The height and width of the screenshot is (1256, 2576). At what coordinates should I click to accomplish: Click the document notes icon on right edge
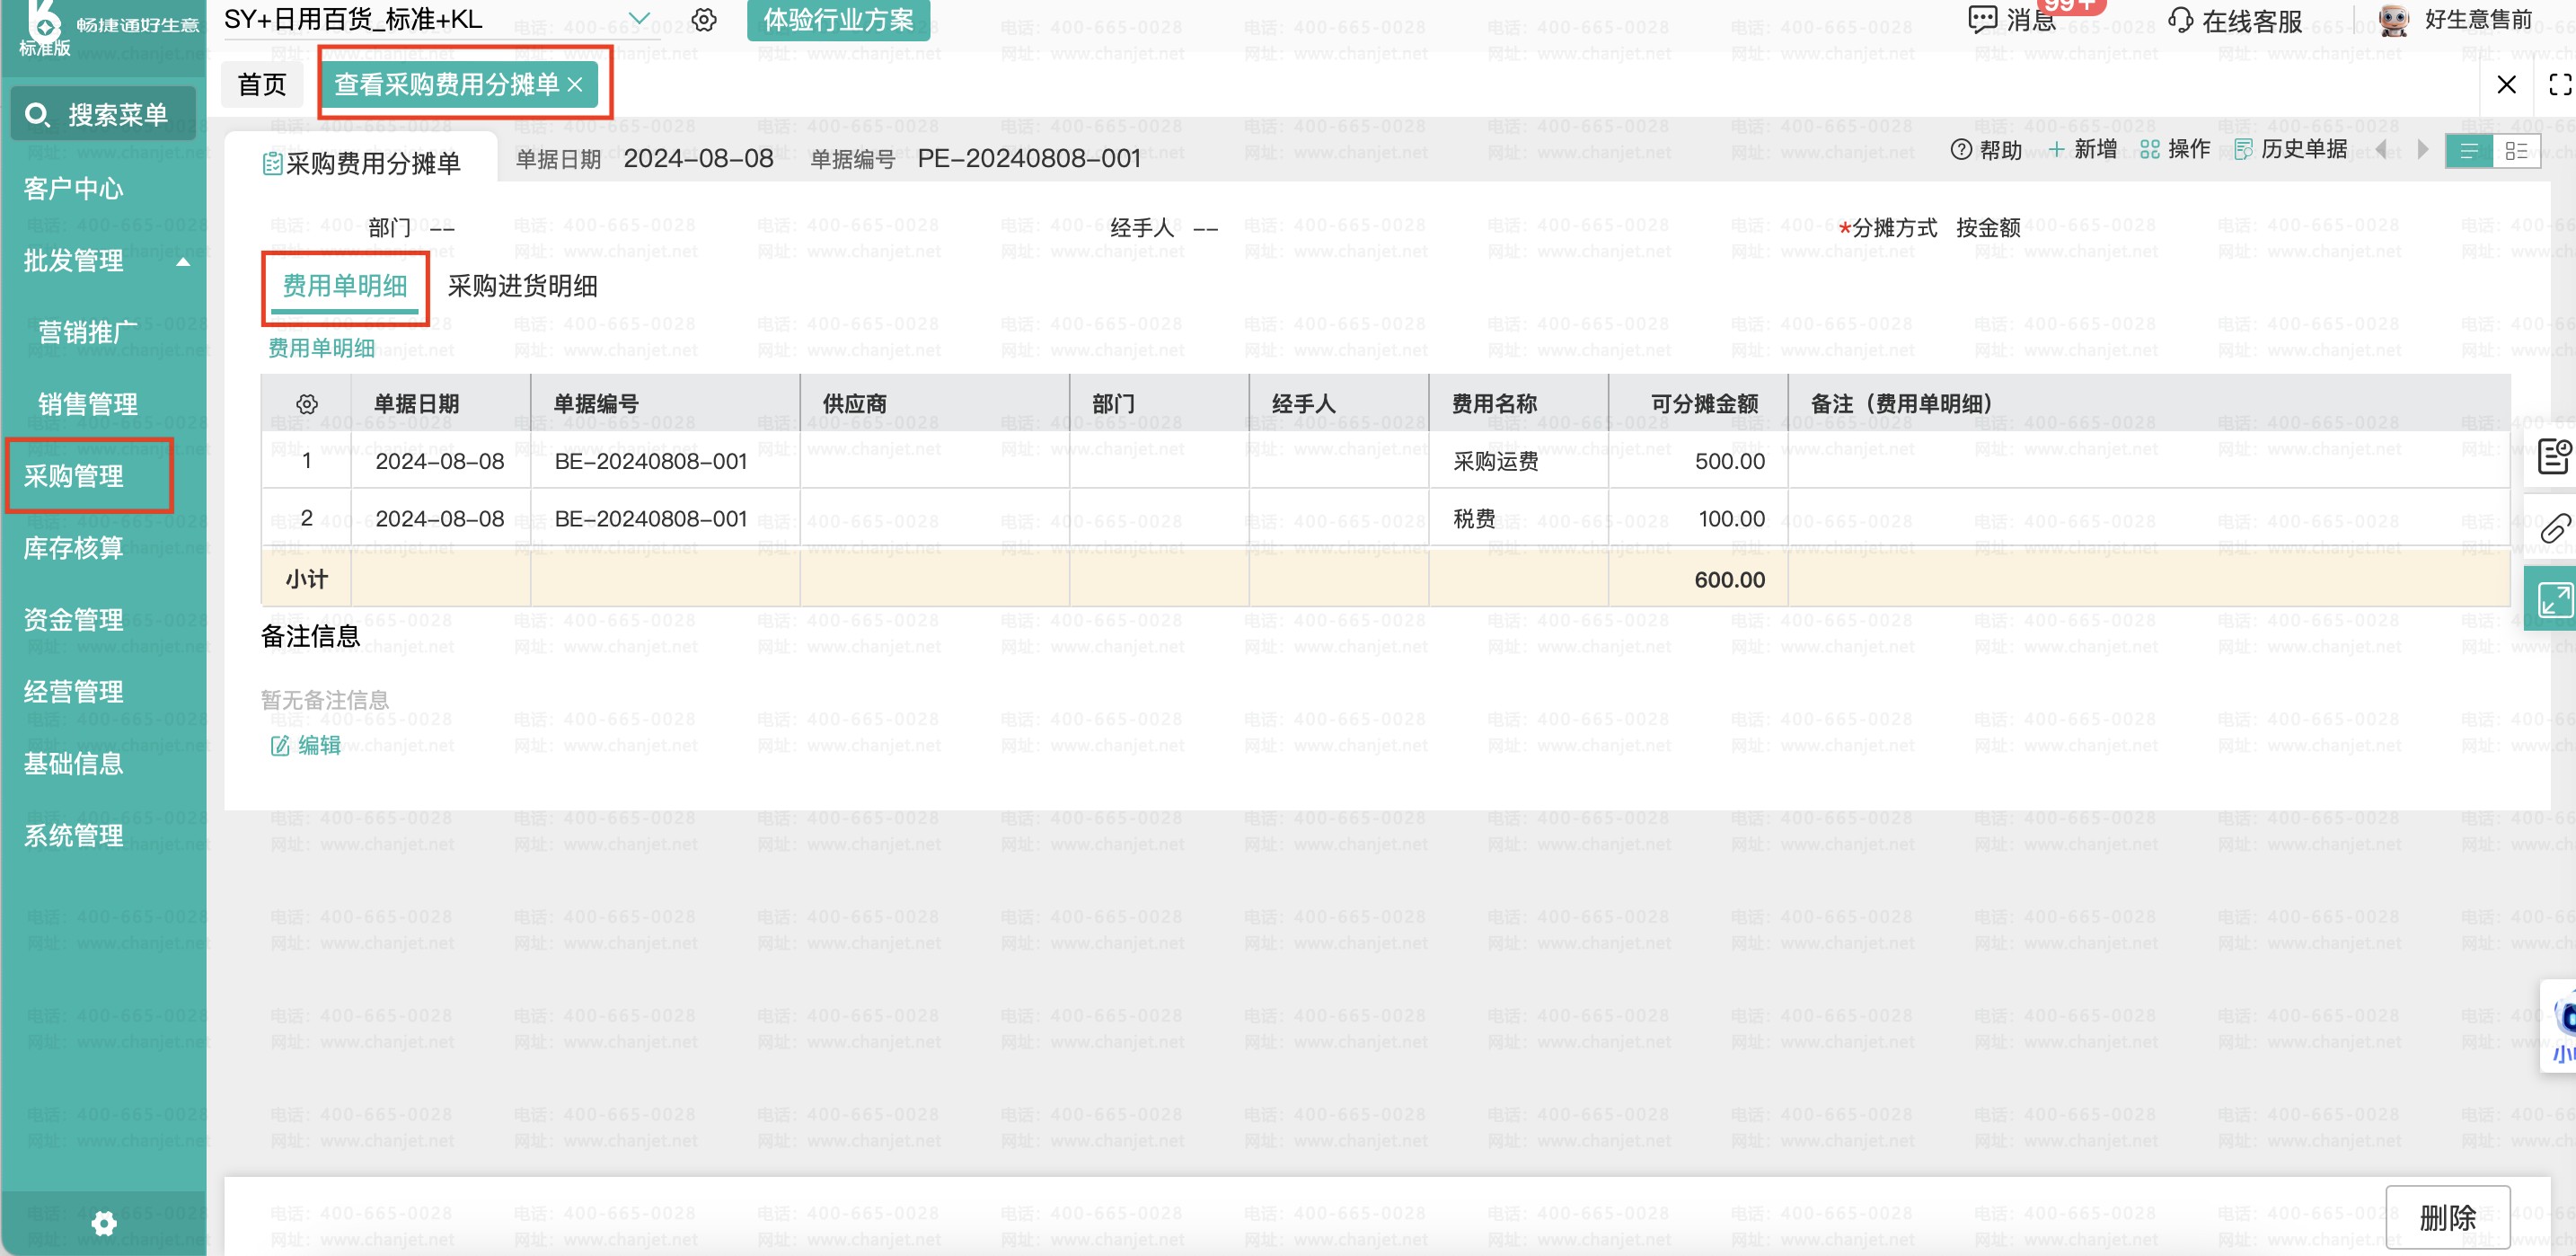(x=2555, y=457)
